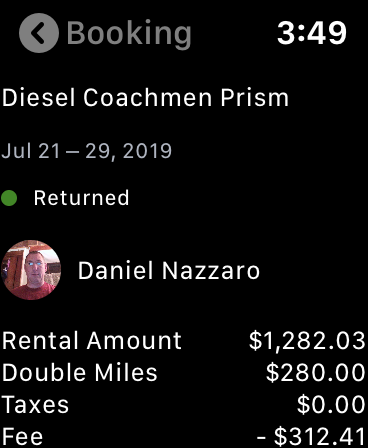Tap the $280.00 double miles value
Screen dimensions: 368x448
pyautogui.click(x=316, y=373)
